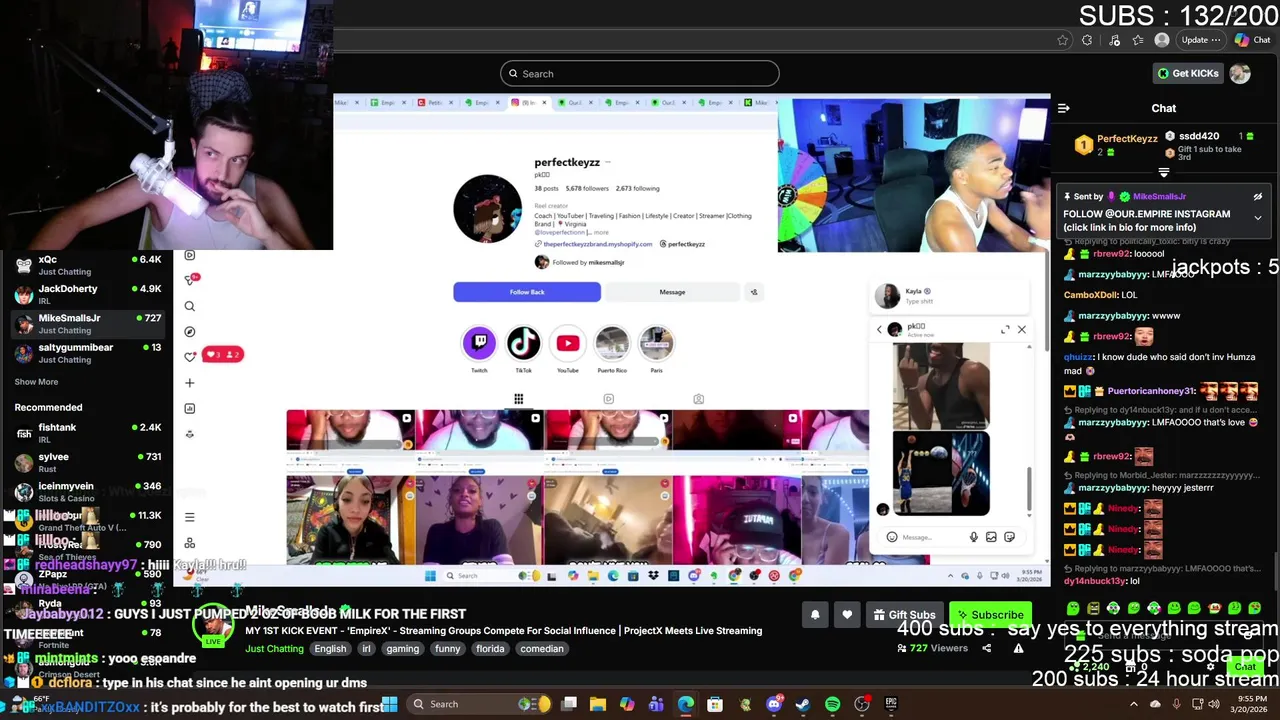This screenshot has width=1280, height=720.
Task: Open Instagram reels icon in left sidebar
Action: click(189, 255)
